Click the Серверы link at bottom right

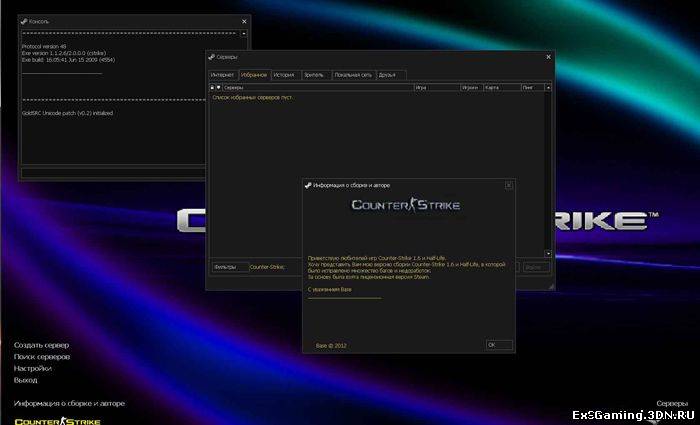672,403
